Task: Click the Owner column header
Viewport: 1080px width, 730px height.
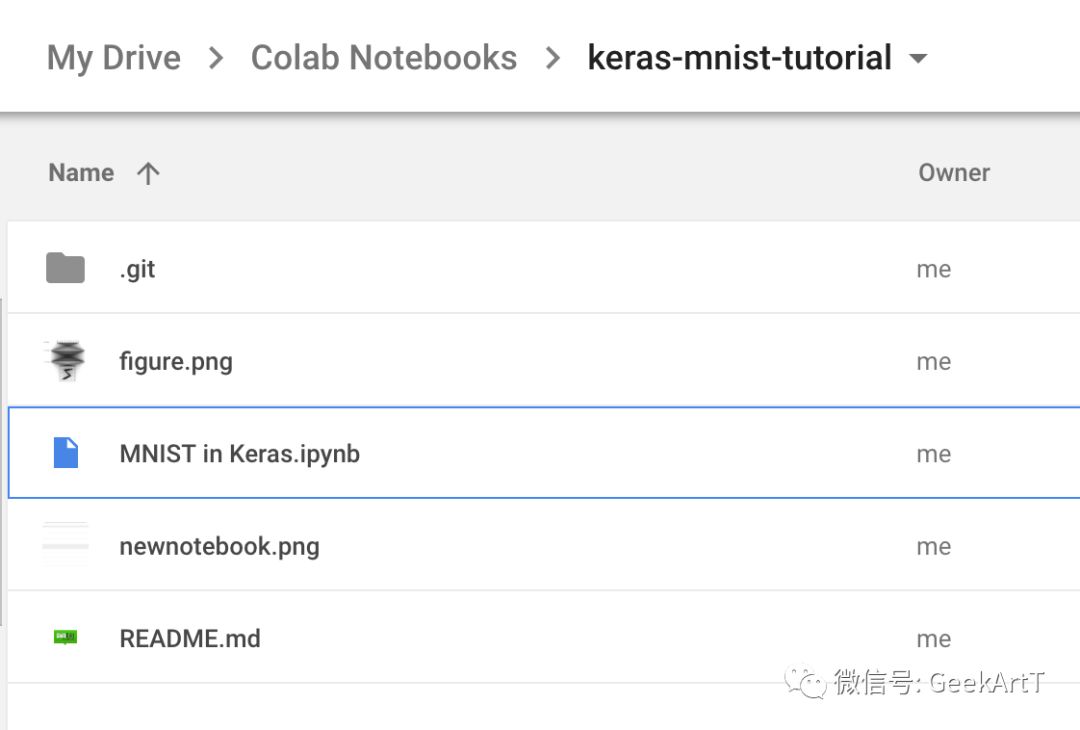Action: 954,173
